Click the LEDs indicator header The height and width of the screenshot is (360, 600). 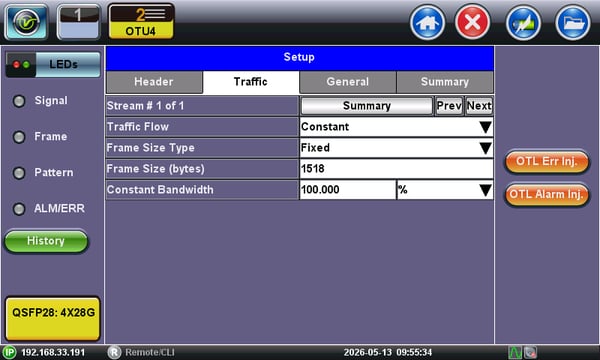53,64
